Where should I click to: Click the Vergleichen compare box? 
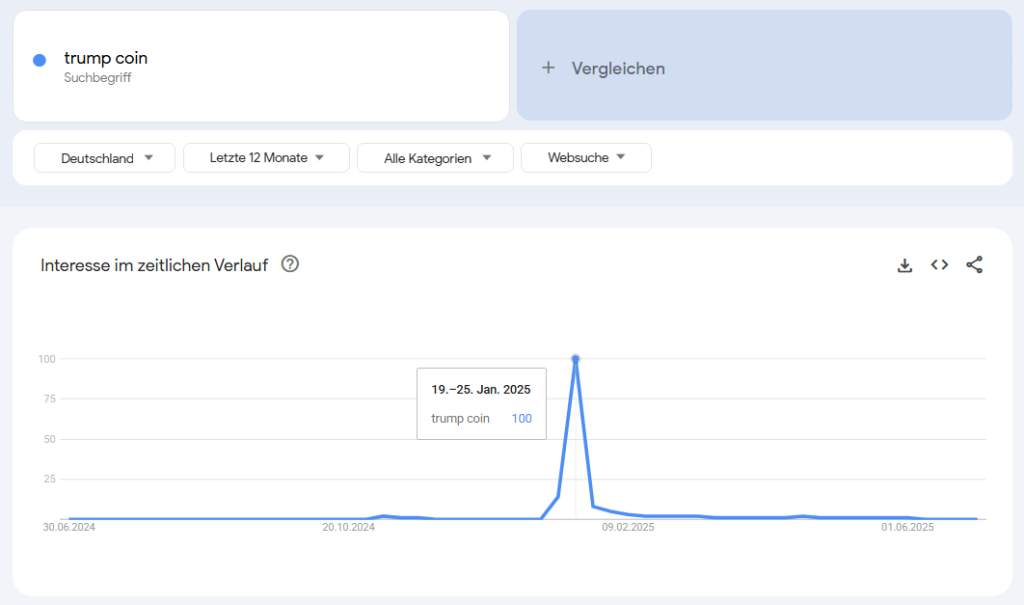click(764, 66)
